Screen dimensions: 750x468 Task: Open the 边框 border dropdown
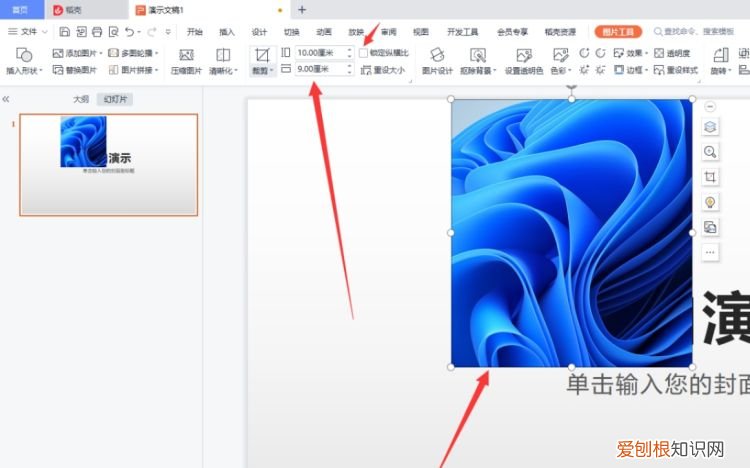pyautogui.click(x=646, y=70)
